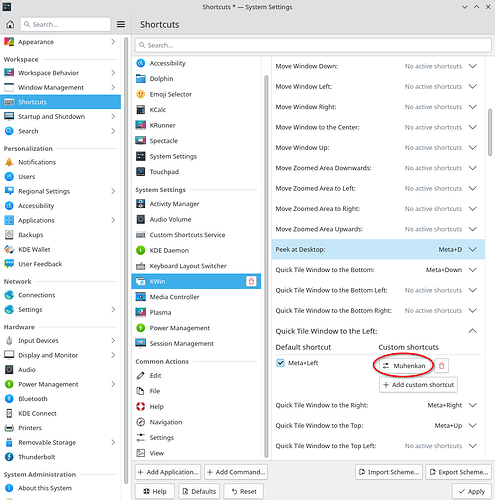Click the Muhenkan shortcut button
Image resolution: width=495 pixels, height=500 pixels.
pyautogui.click(x=404, y=366)
